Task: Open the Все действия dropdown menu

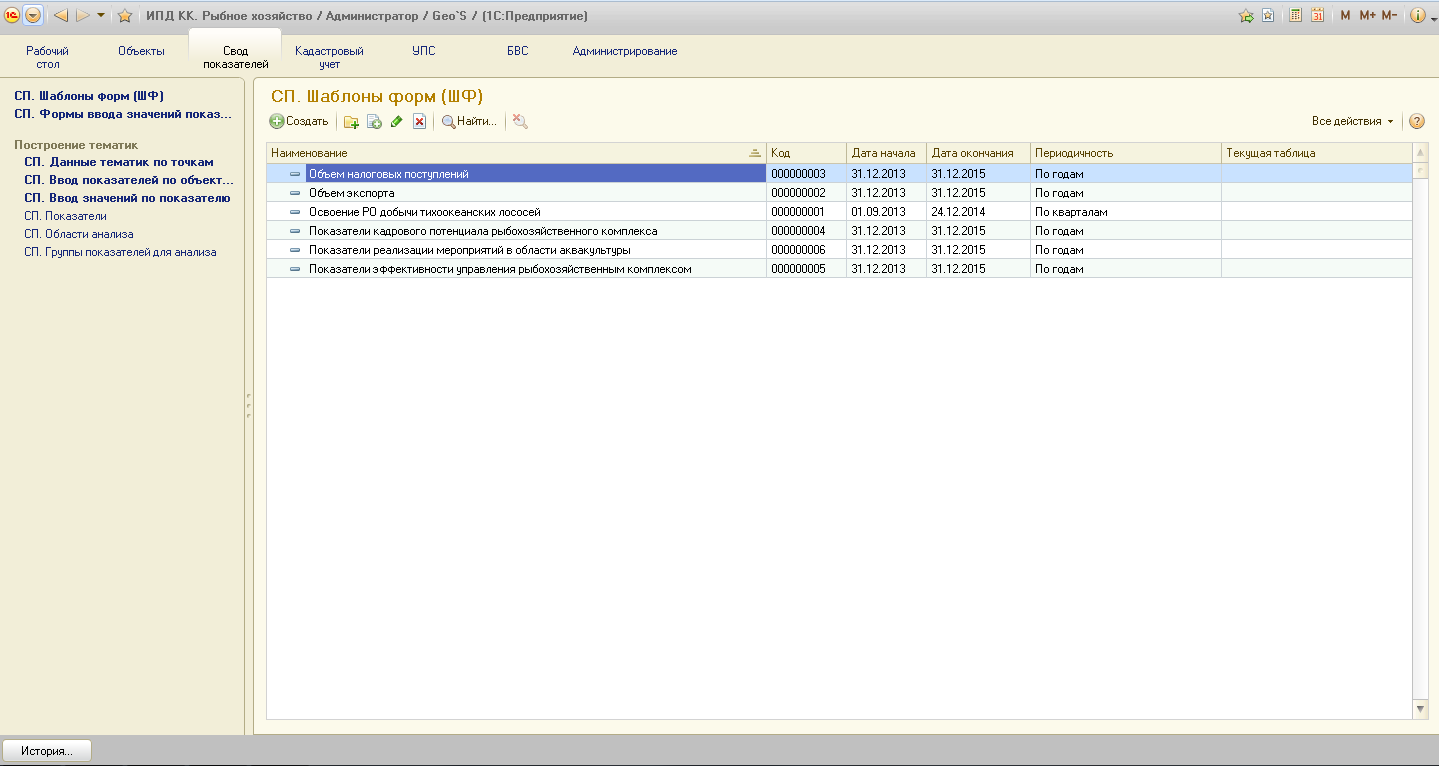Action: click(1353, 122)
